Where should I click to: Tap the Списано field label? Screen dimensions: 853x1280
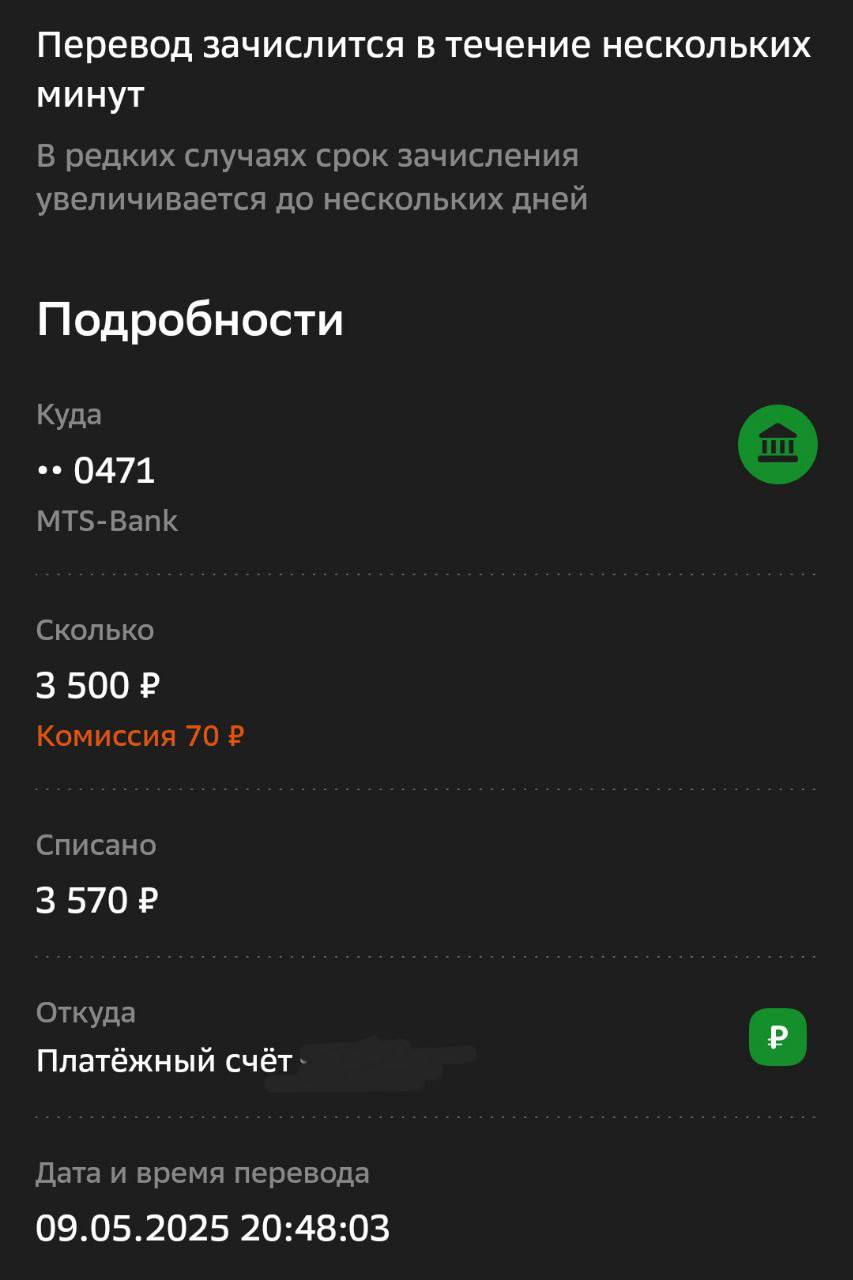point(96,845)
